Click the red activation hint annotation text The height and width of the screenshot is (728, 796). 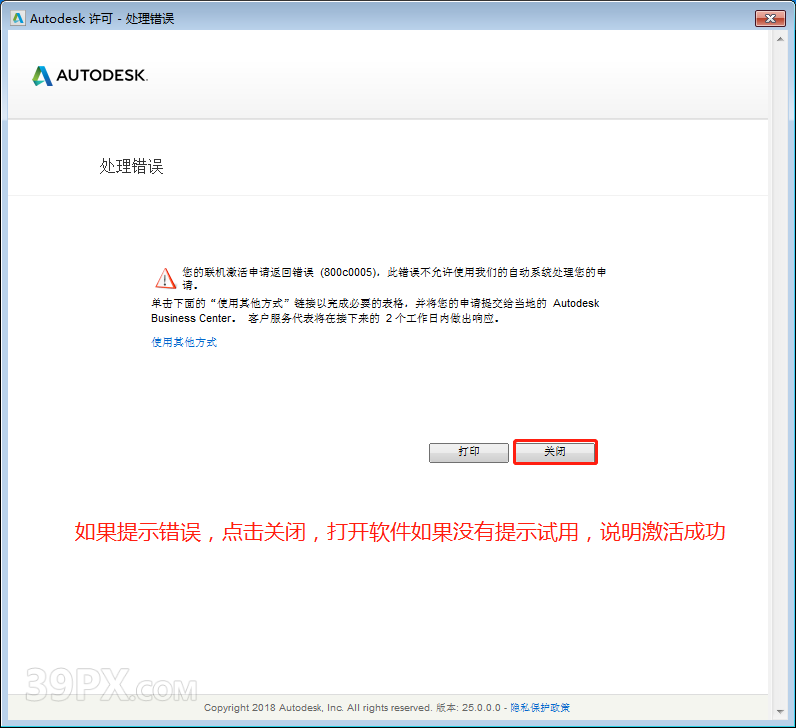coord(399,532)
